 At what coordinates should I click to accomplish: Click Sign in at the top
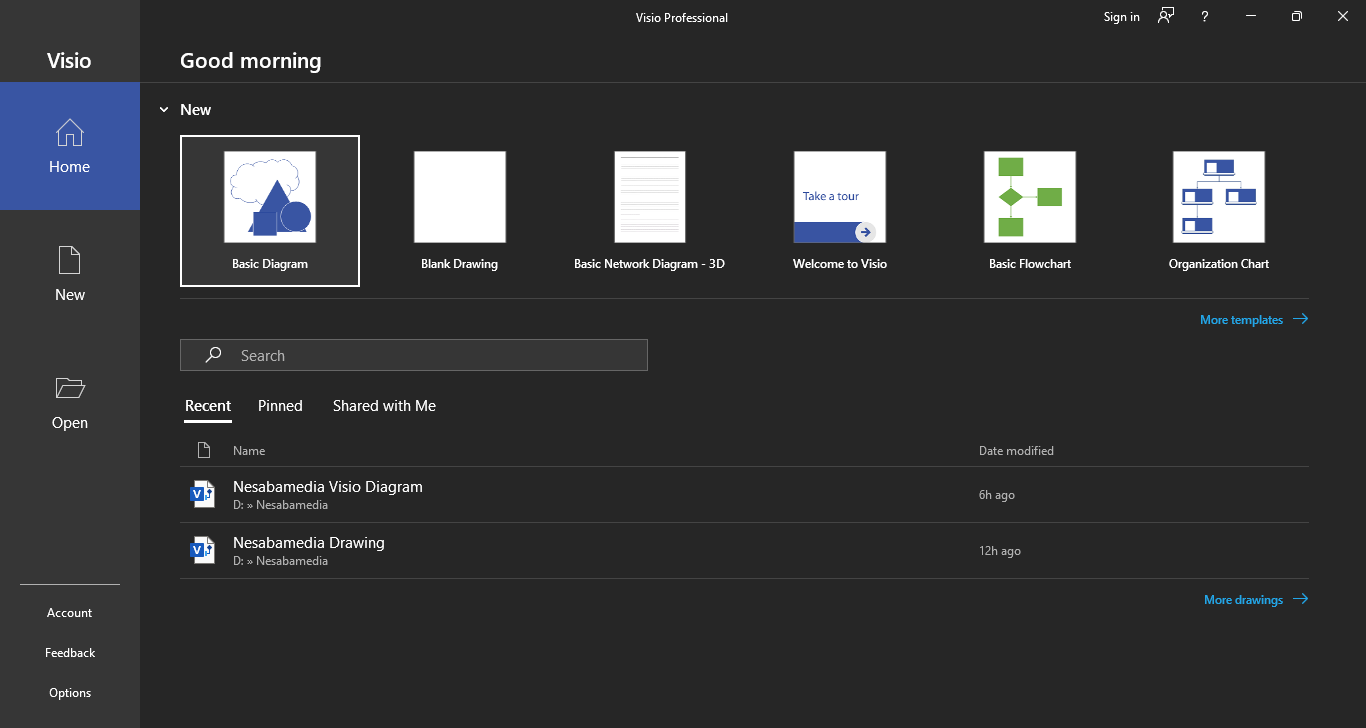coord(1121,17)
